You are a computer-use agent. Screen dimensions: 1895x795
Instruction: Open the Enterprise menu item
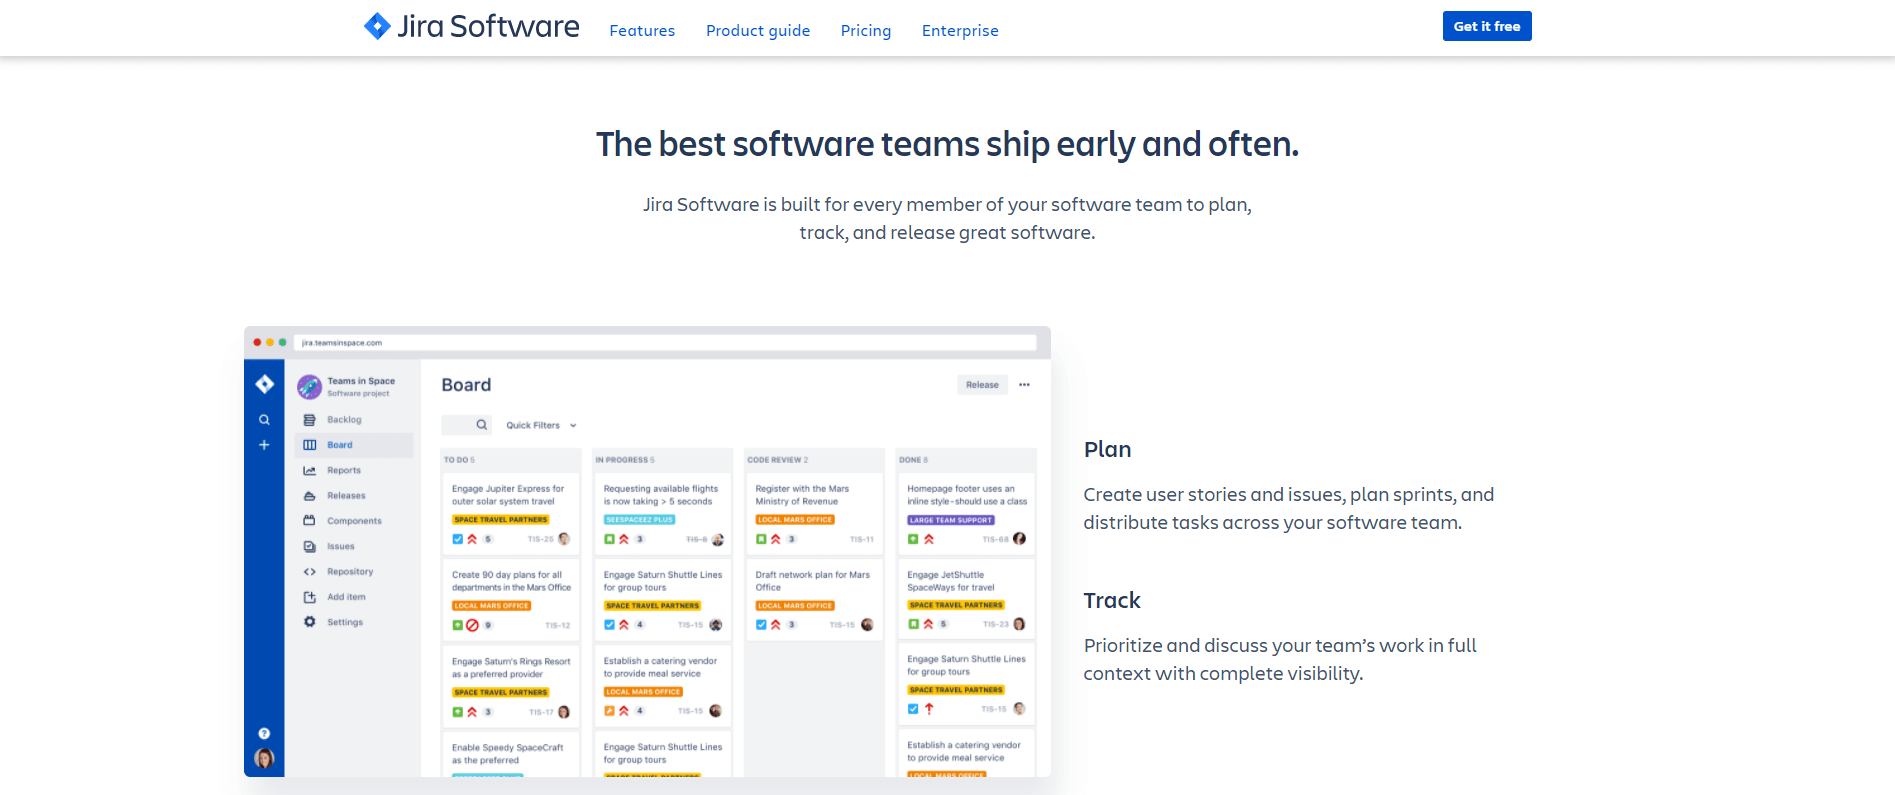960,31
